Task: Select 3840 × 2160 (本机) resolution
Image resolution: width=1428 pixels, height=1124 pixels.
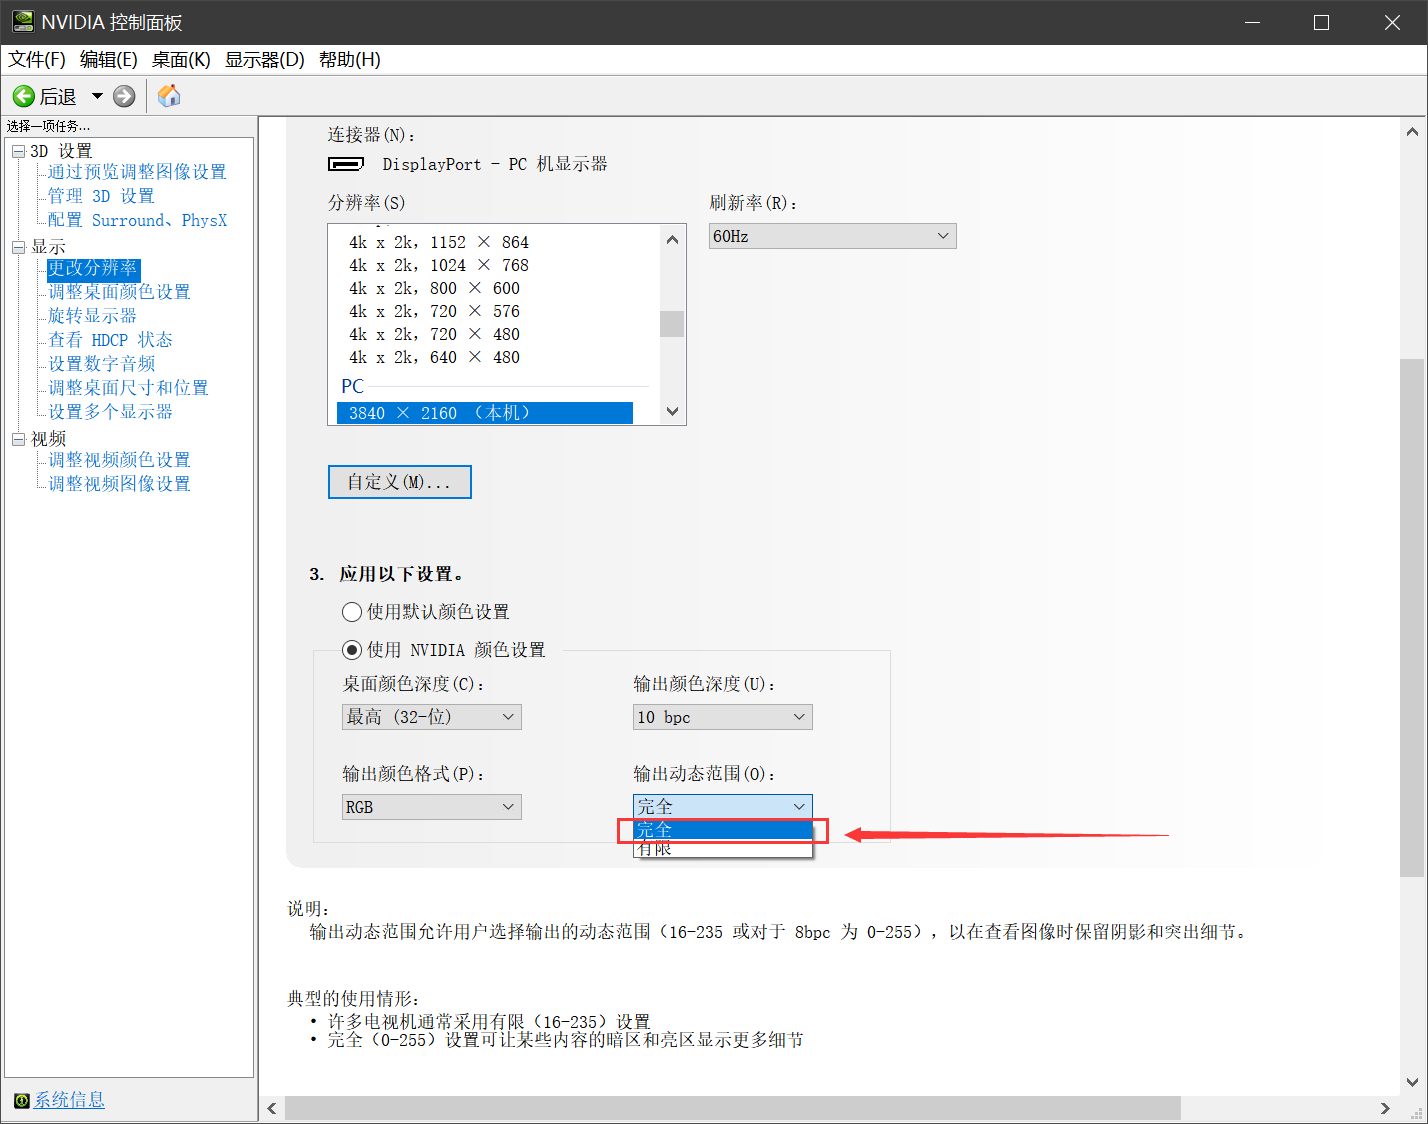Action: tap(485, 413)
